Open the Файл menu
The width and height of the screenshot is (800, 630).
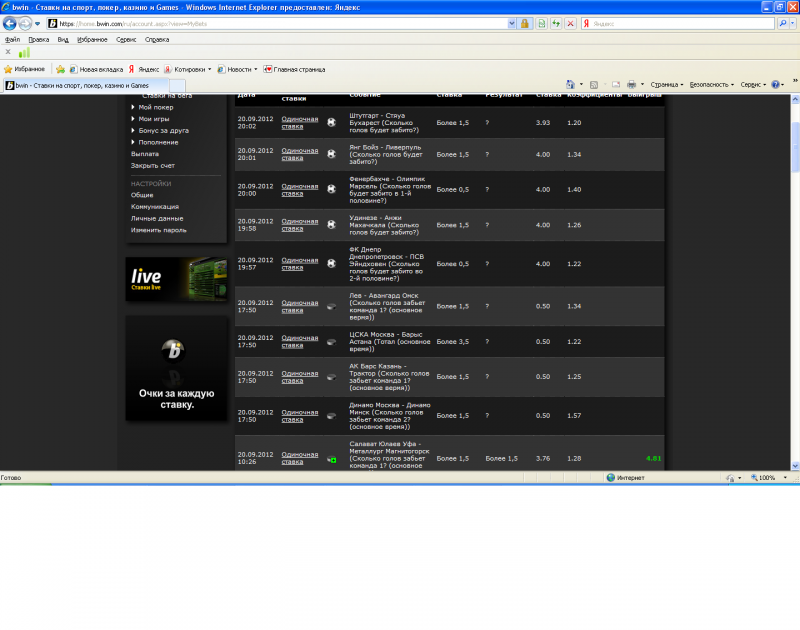[12, 39]
